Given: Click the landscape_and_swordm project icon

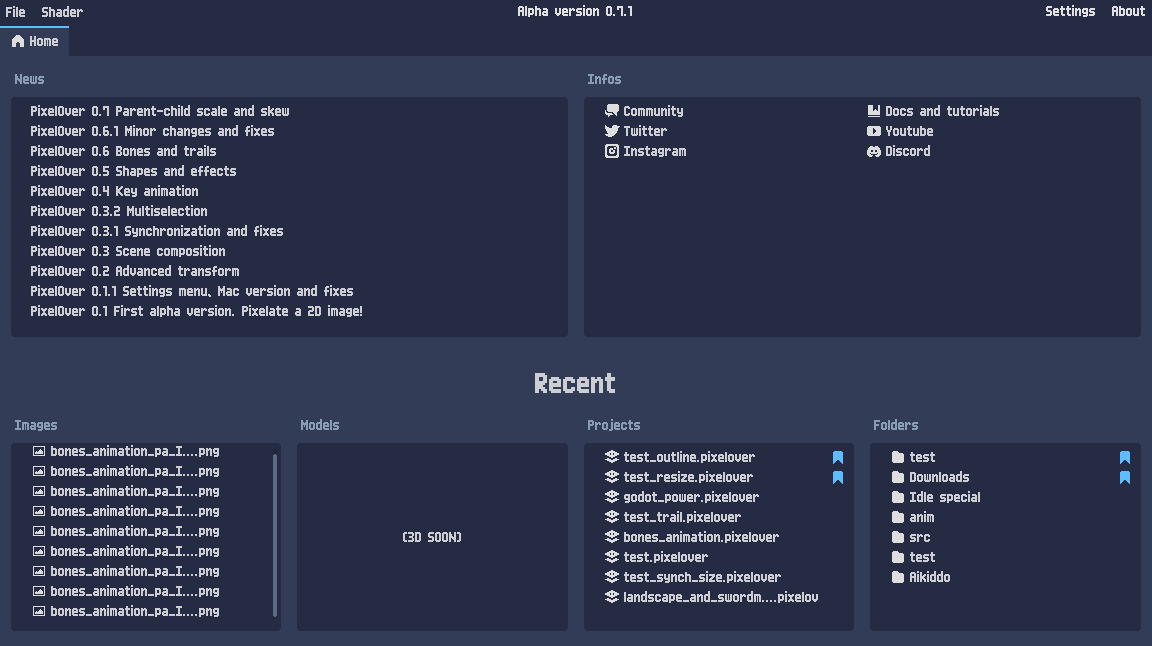Looking at the screenshot, I should [611, 597].
